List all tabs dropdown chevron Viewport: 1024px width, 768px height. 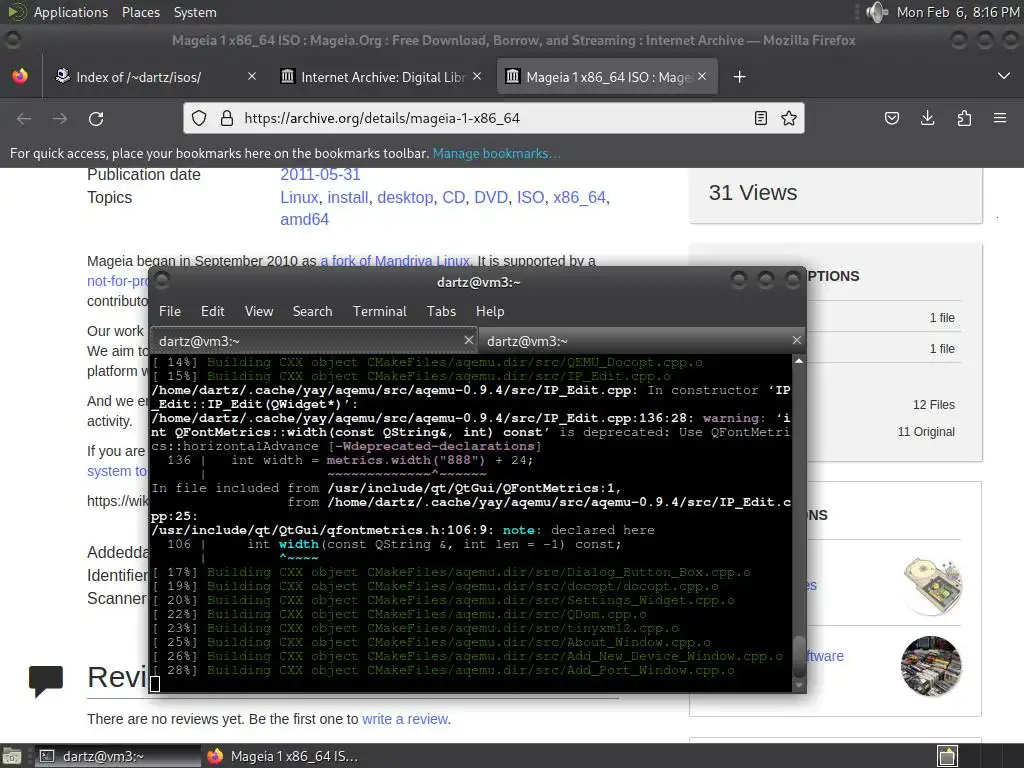pos(1004,76)
